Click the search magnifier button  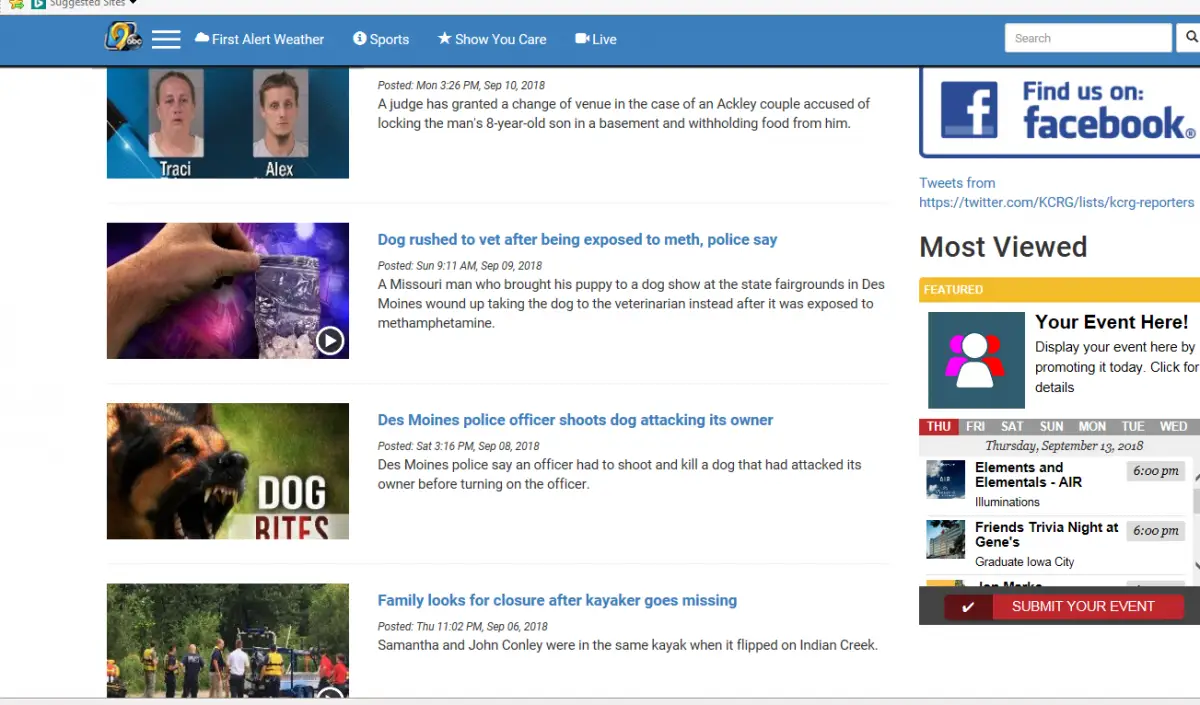pyautogui.click(x=1190, y=38)
